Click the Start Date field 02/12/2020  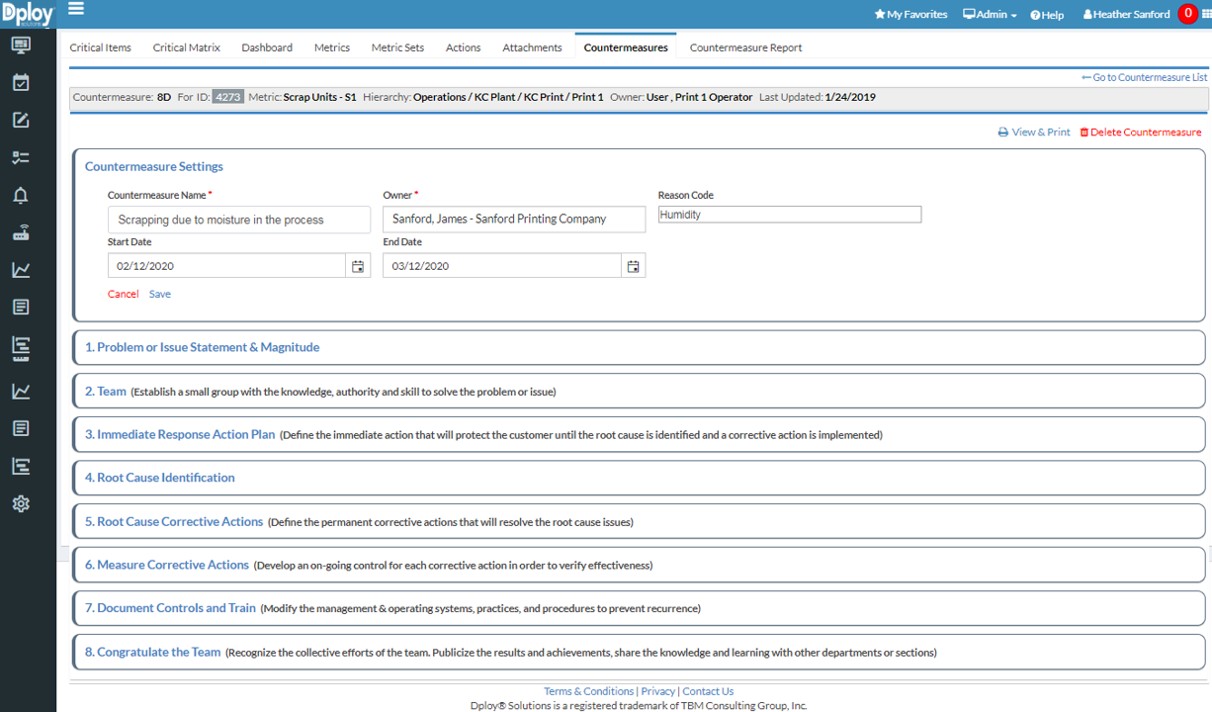(227, 266)
